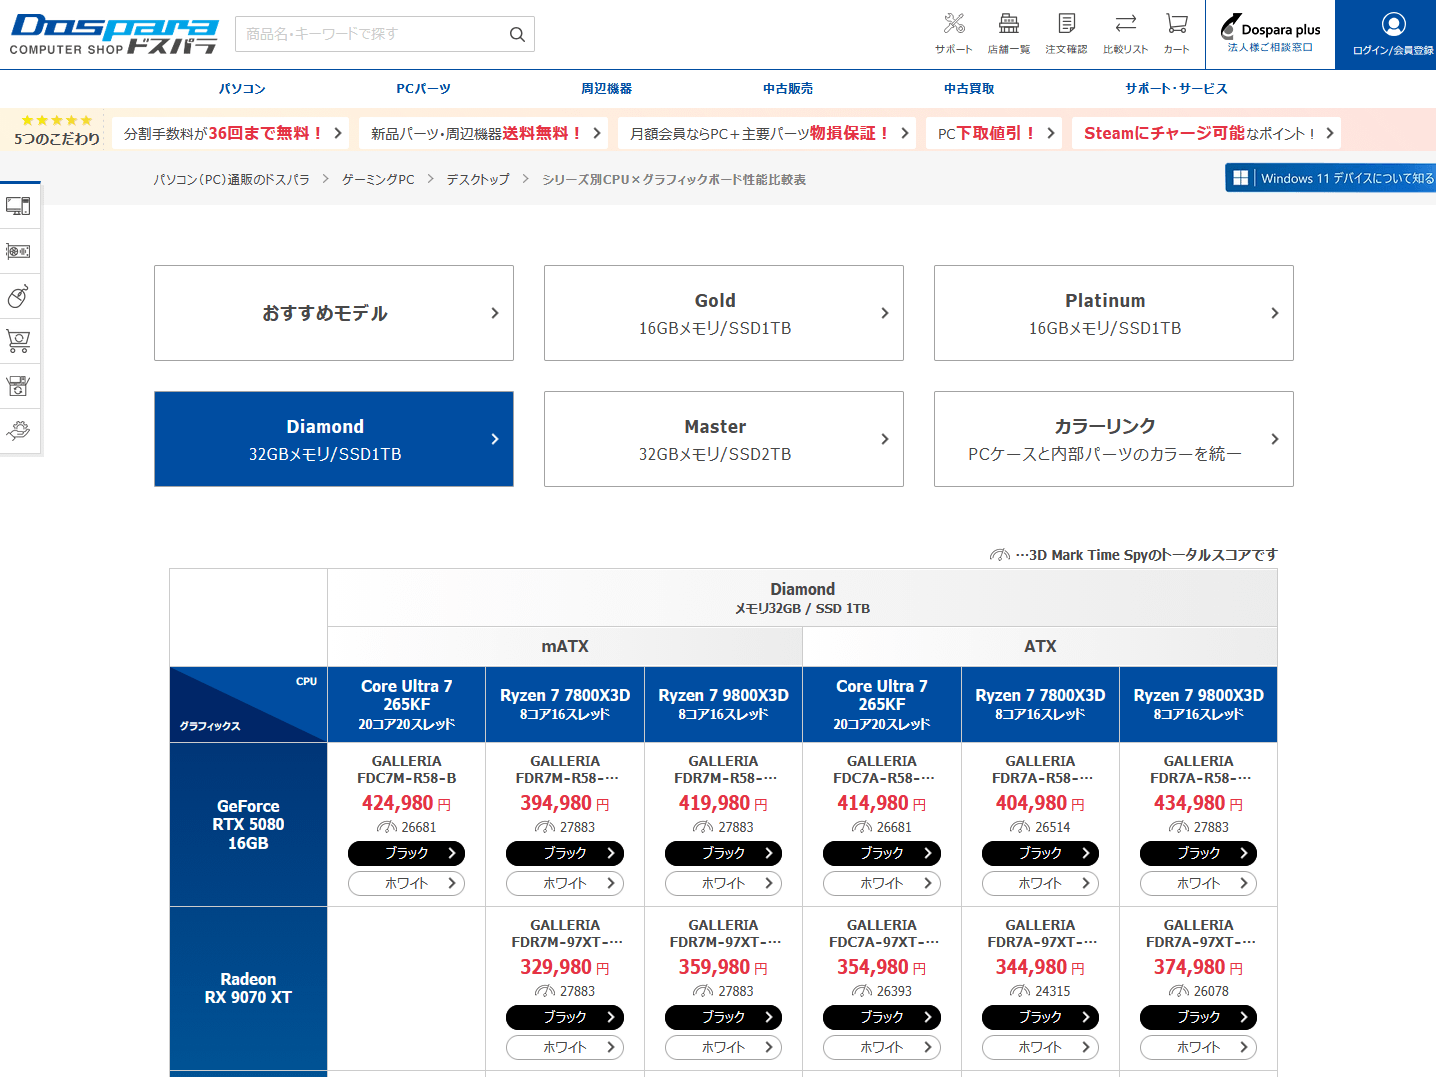Select the Gold 16GBメモリ/SSD1TB option

(x=723, y=313)
